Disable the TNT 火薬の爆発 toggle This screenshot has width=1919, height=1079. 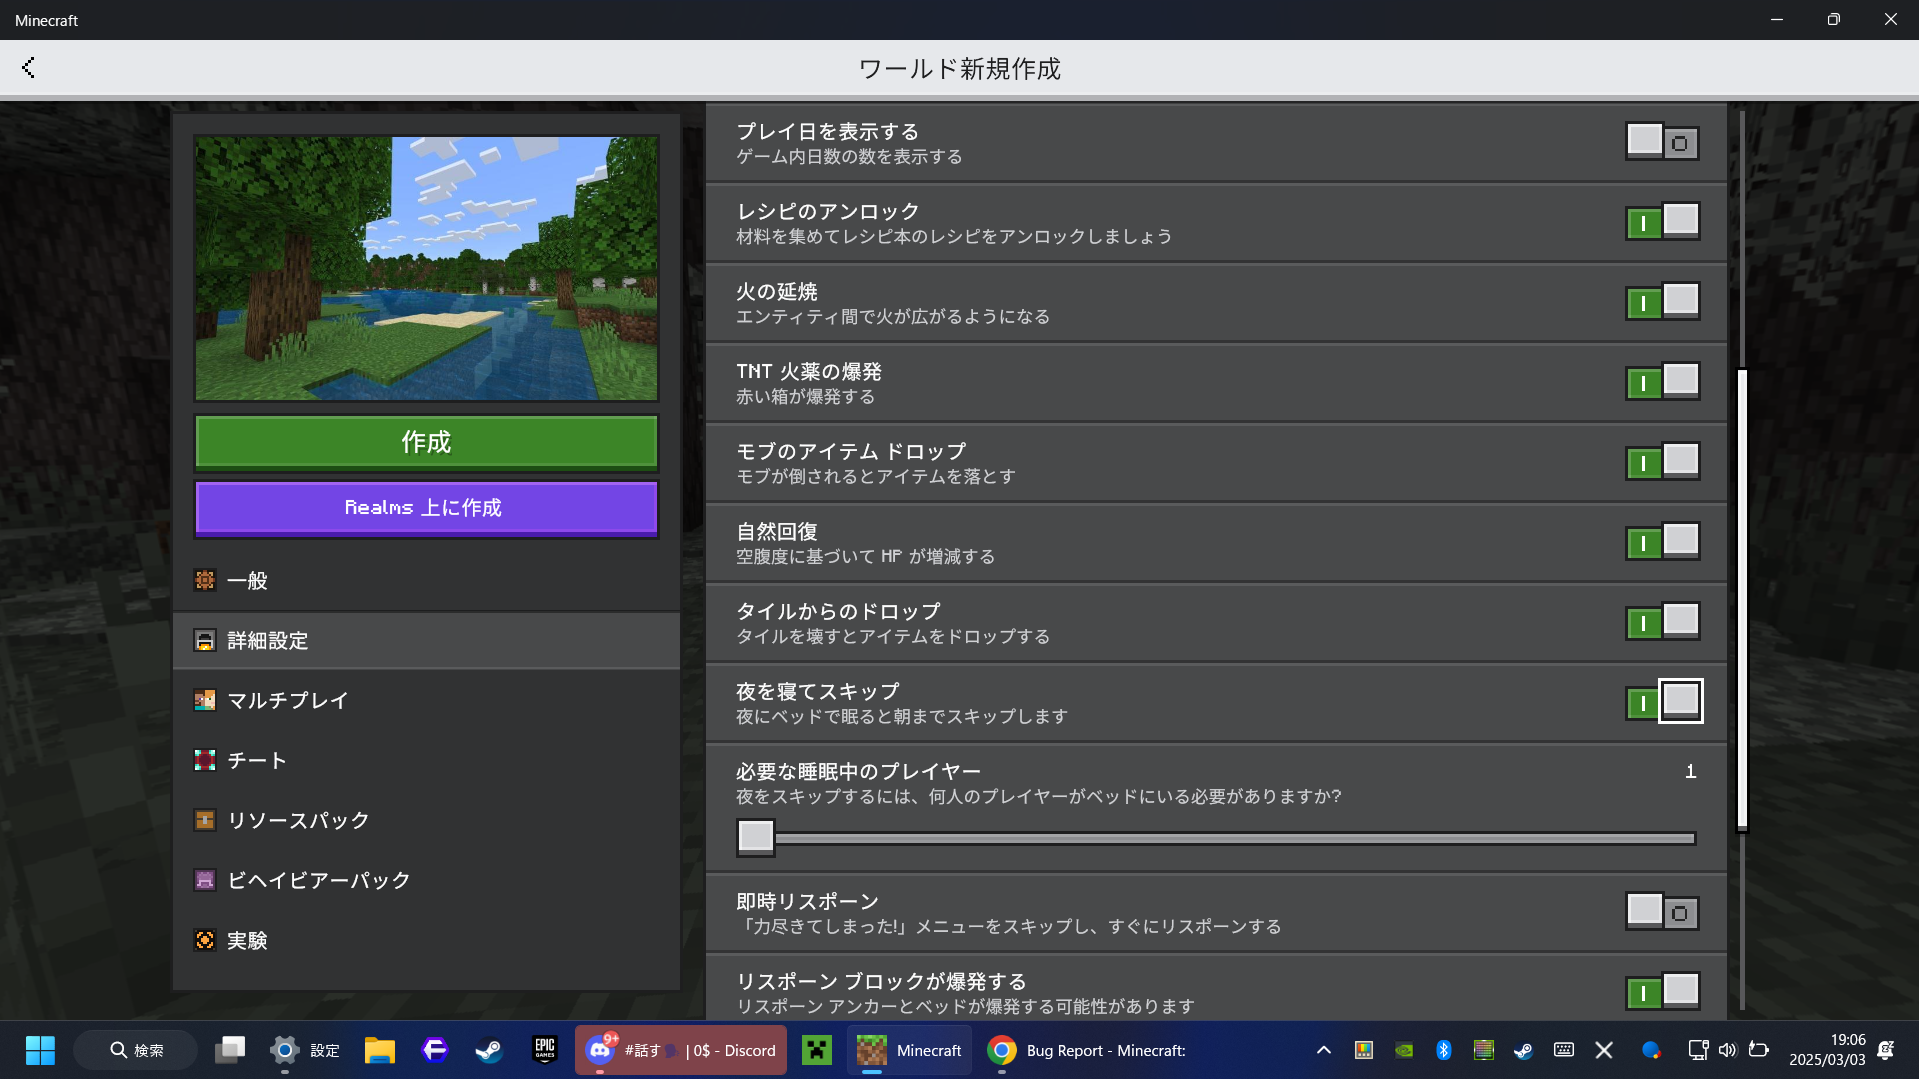pyautogui.click(x=1662, y=383)
